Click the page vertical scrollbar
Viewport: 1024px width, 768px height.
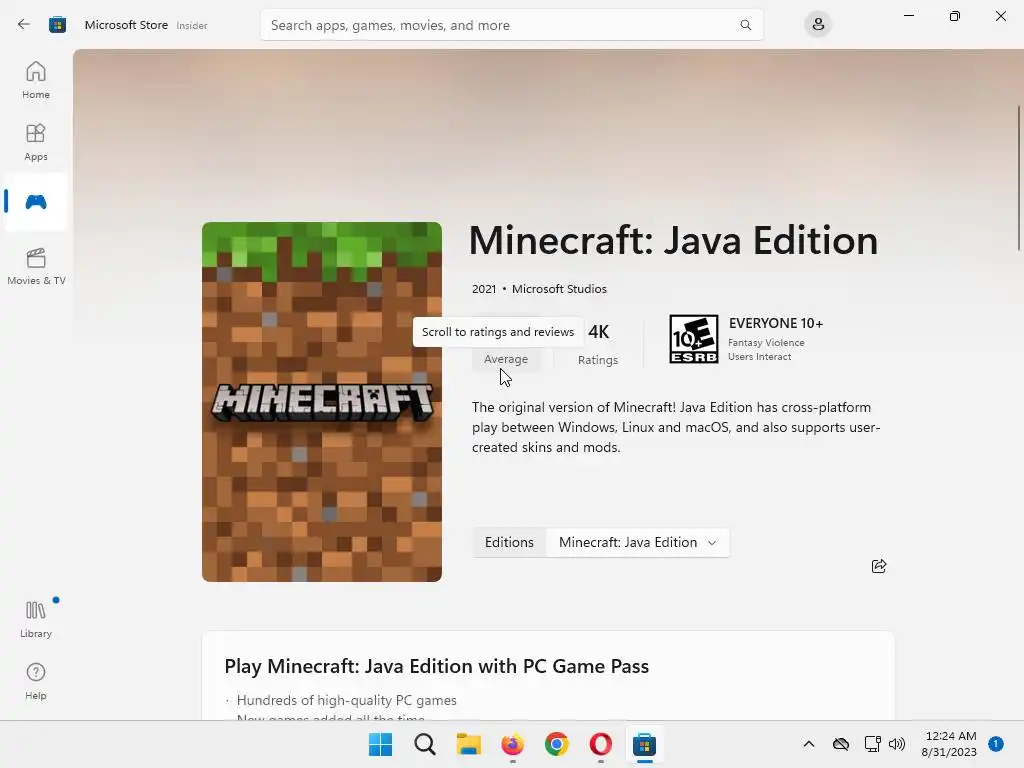[1019, 178]
